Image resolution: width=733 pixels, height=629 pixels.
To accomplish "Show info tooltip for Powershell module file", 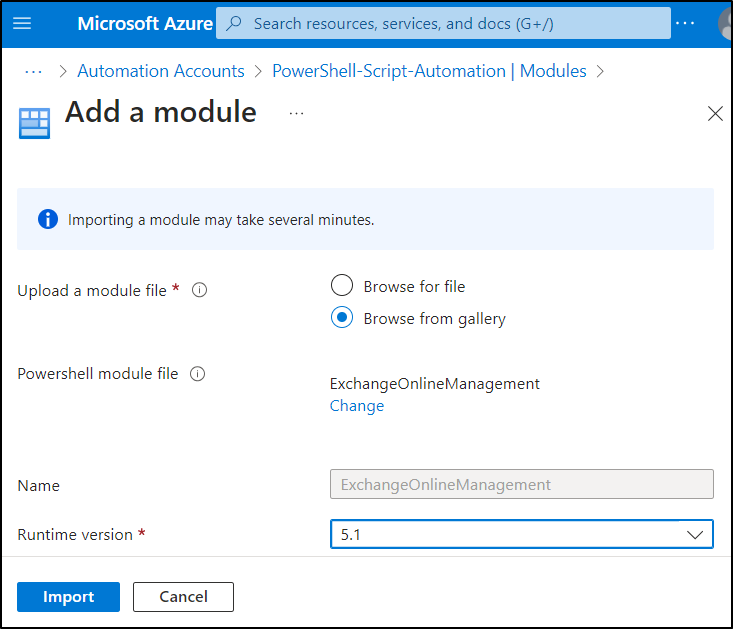I will point(197,374).
